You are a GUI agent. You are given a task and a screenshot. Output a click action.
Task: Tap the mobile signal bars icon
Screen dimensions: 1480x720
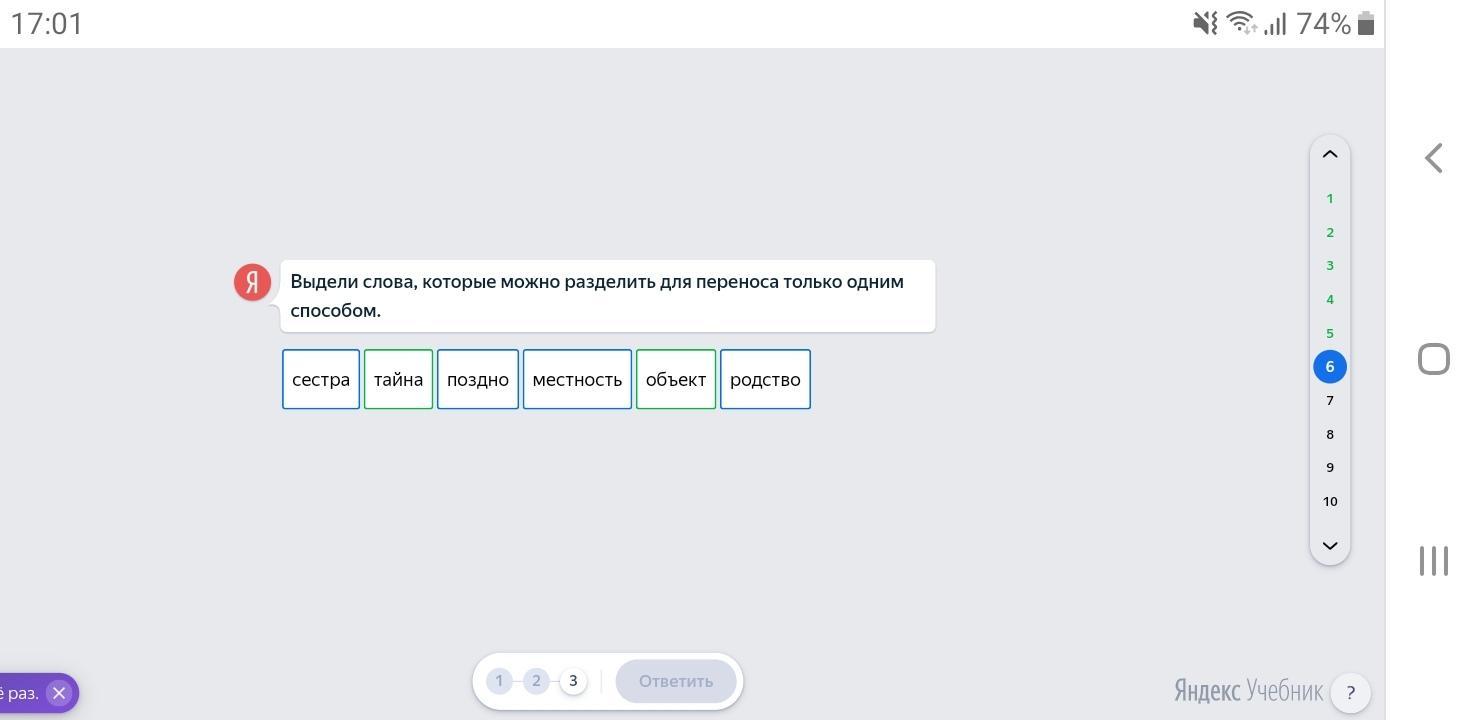[1275, 23]
